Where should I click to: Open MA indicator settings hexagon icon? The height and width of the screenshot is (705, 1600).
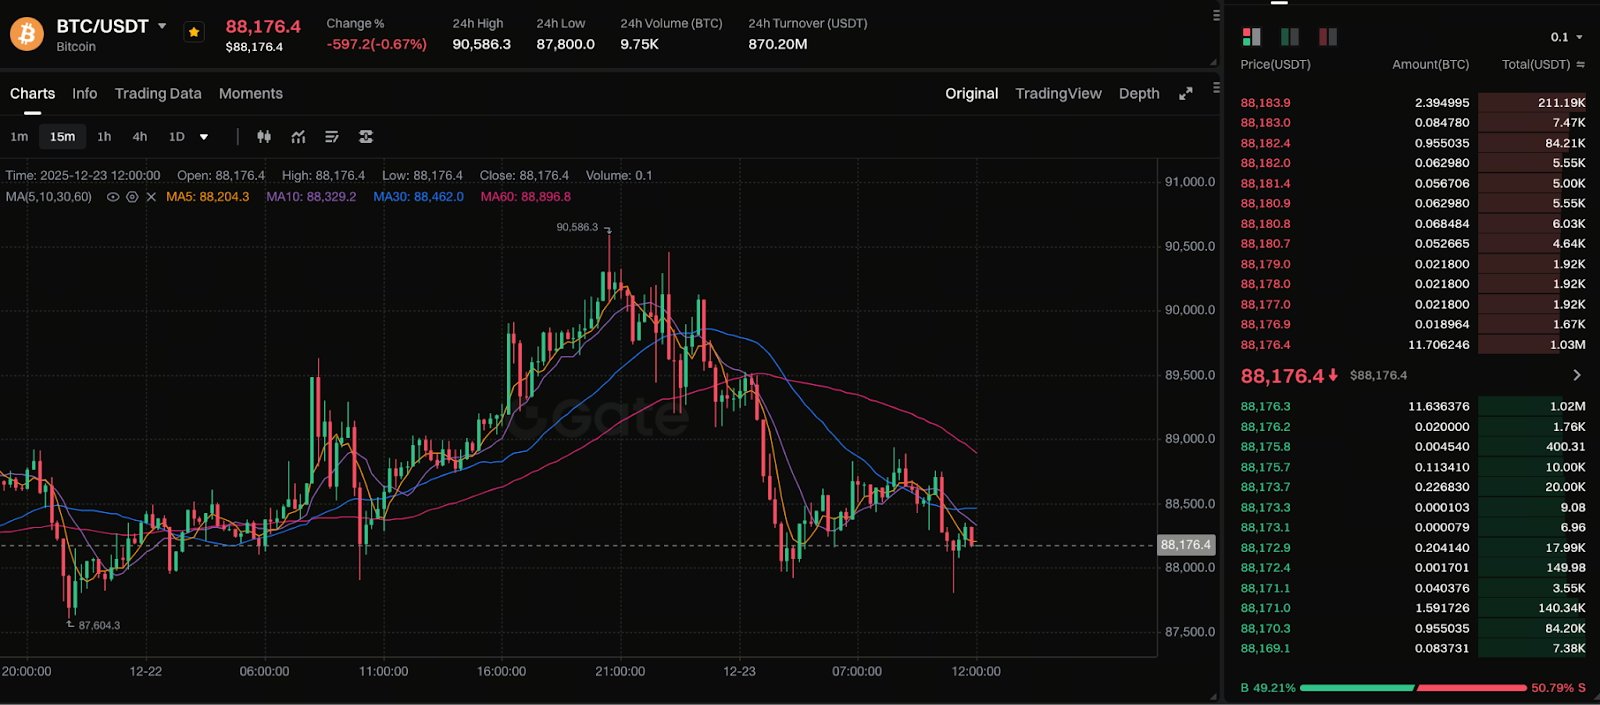132,197
